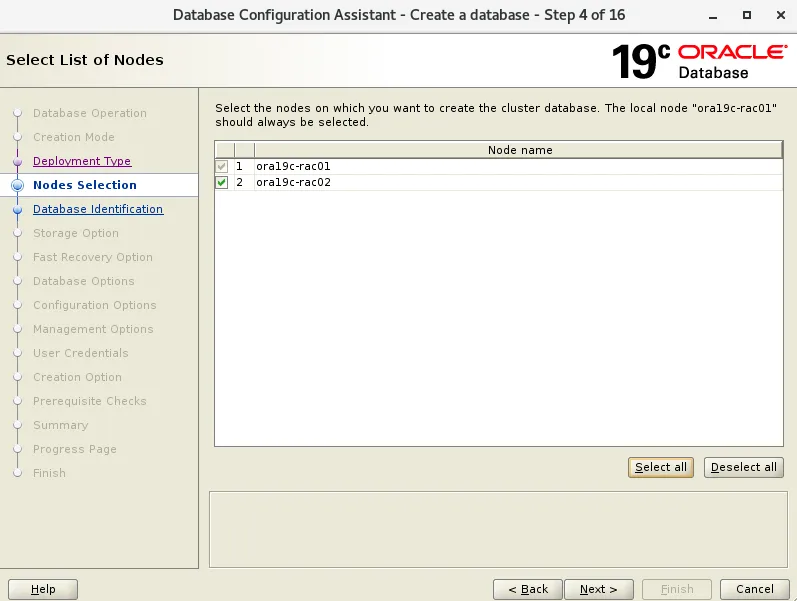
Task: Click the Deployment Type step bullet icon
Action: click(x=17, y=162)
